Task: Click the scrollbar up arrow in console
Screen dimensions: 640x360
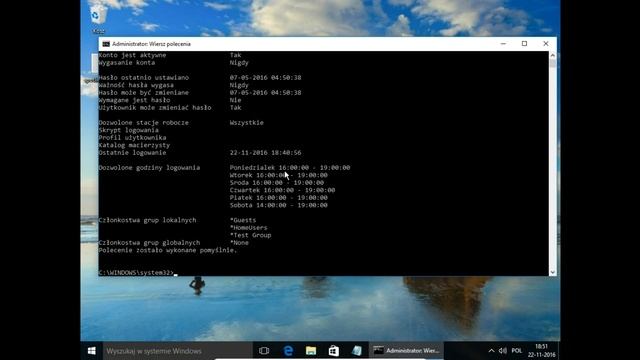Action: pos(553,55)
